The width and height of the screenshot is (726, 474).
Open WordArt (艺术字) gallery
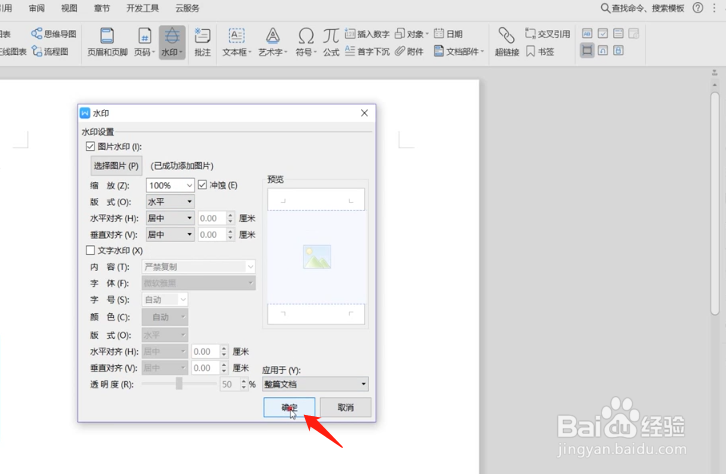coord(273,42)
